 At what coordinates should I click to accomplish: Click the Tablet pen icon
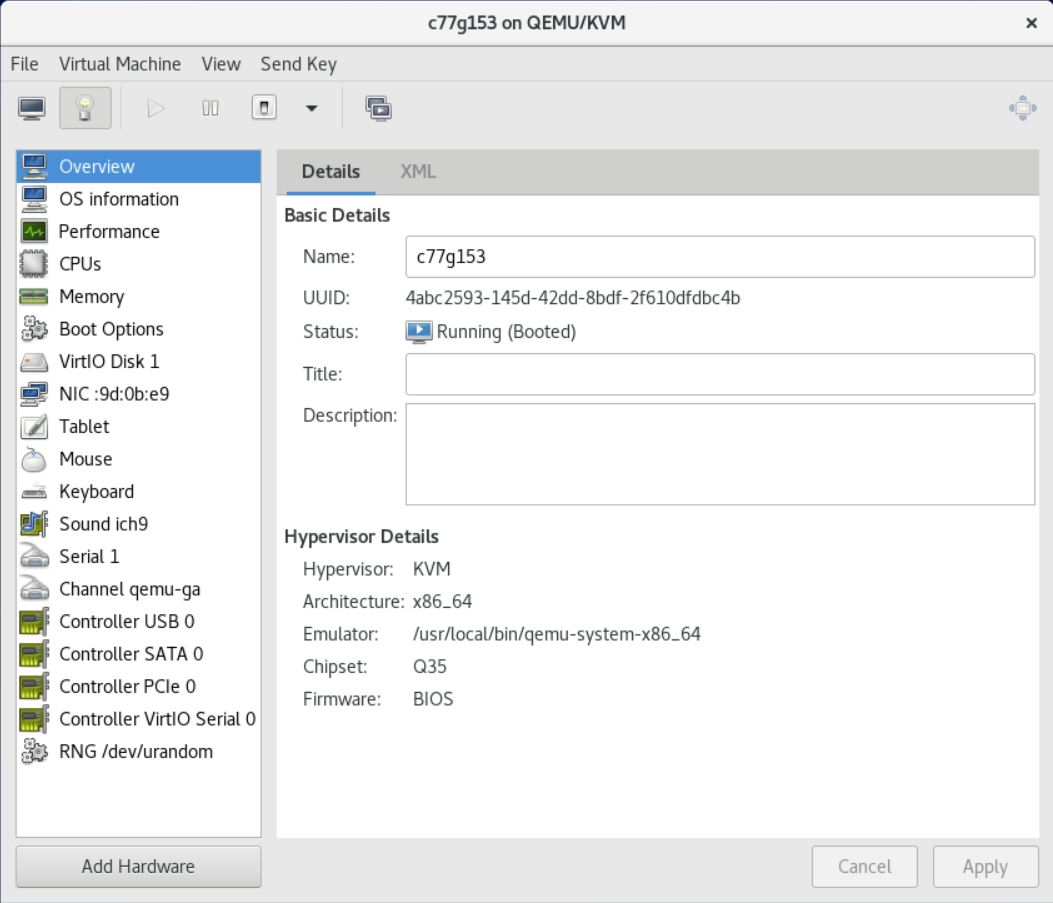(x=34, y=426)
